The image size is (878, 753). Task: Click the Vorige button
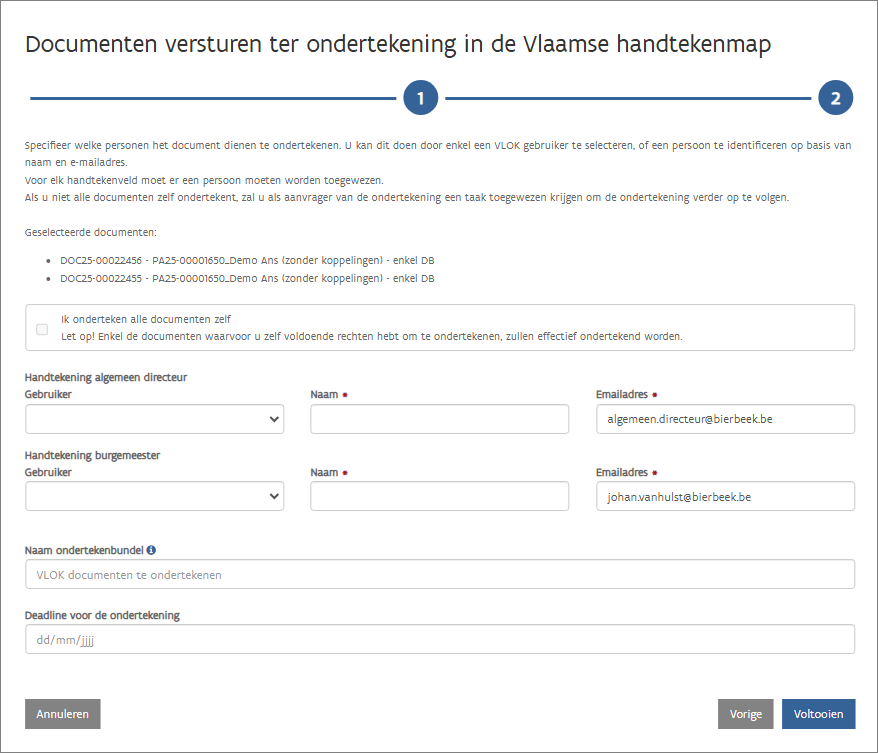pos(745,714)
